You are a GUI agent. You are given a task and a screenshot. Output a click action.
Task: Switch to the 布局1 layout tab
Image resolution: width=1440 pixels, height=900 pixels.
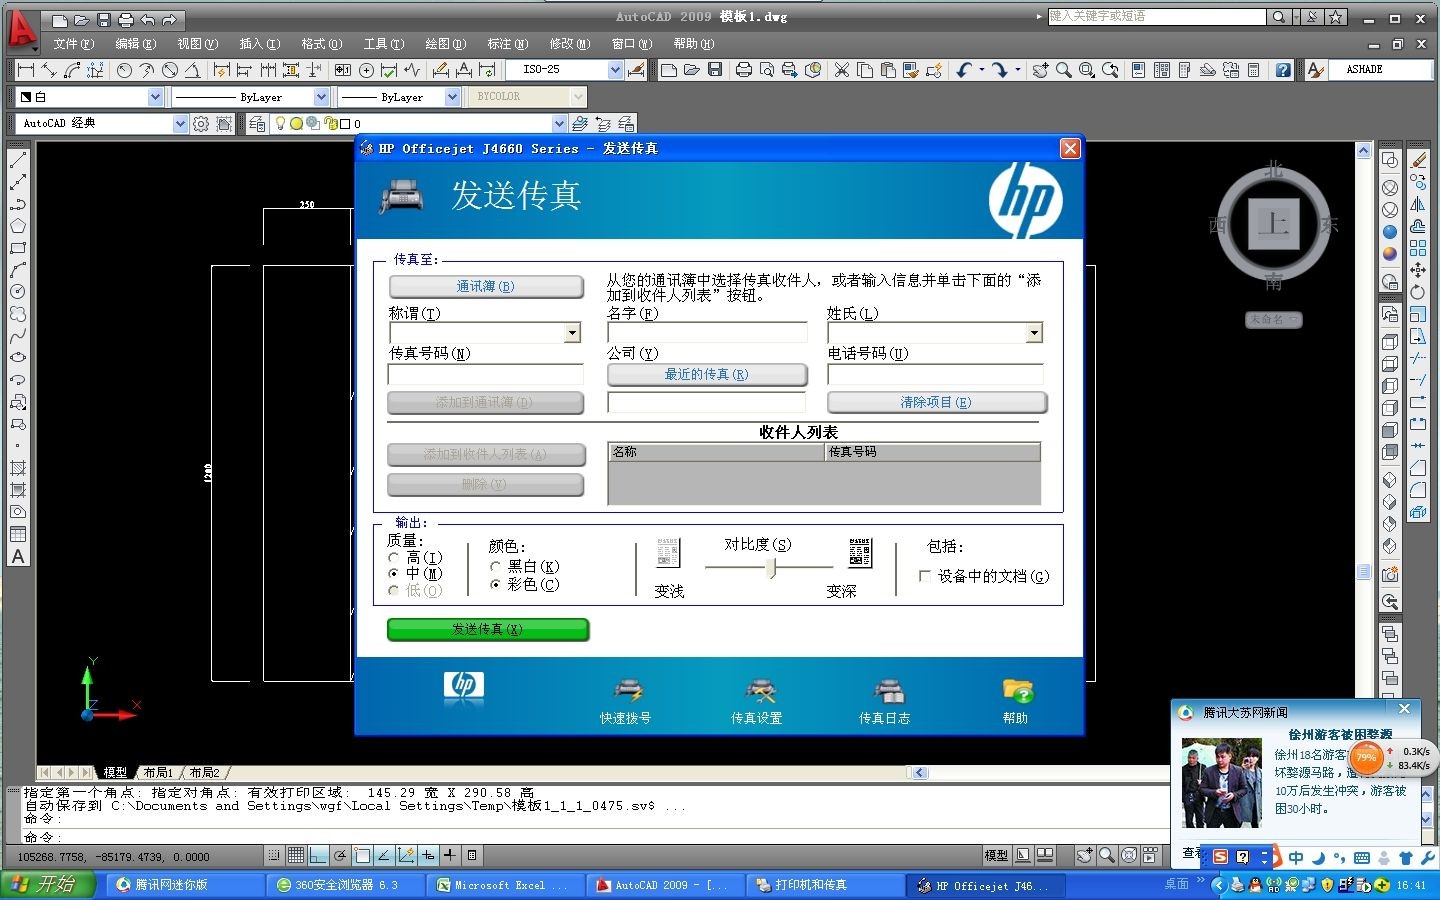tap(158, 773)
